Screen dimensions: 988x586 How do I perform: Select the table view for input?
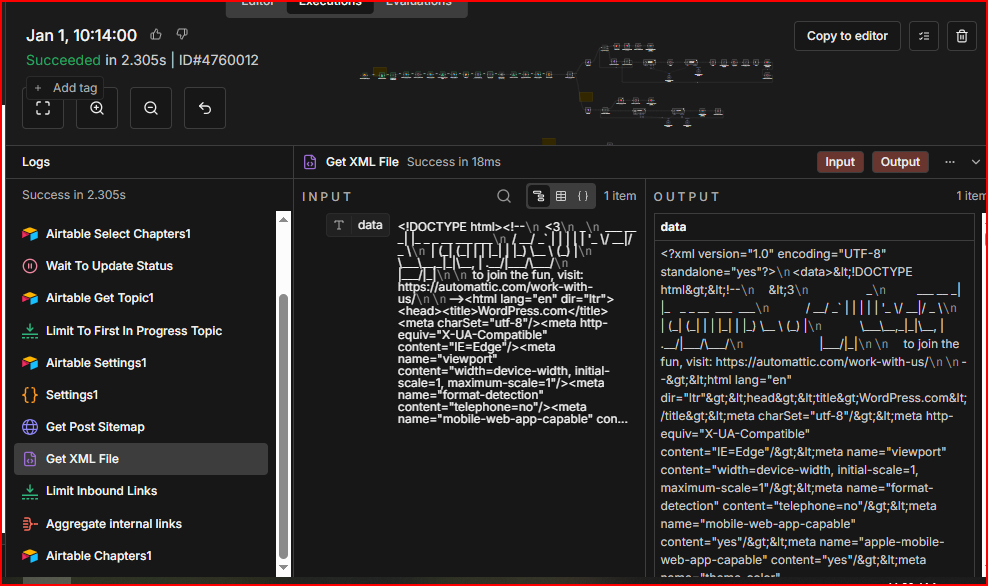click(x=561, y=196)
